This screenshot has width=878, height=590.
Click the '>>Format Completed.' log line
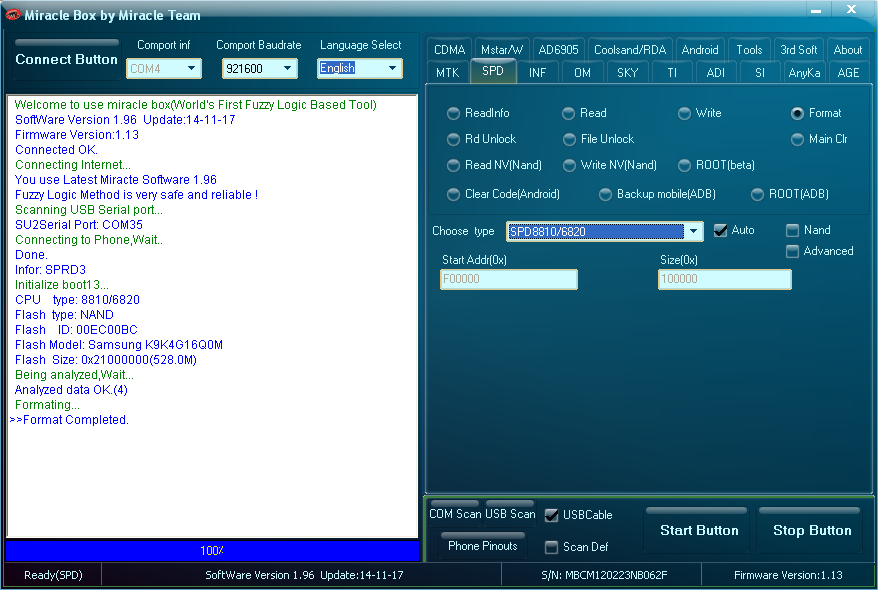click(x=69, y=420)
